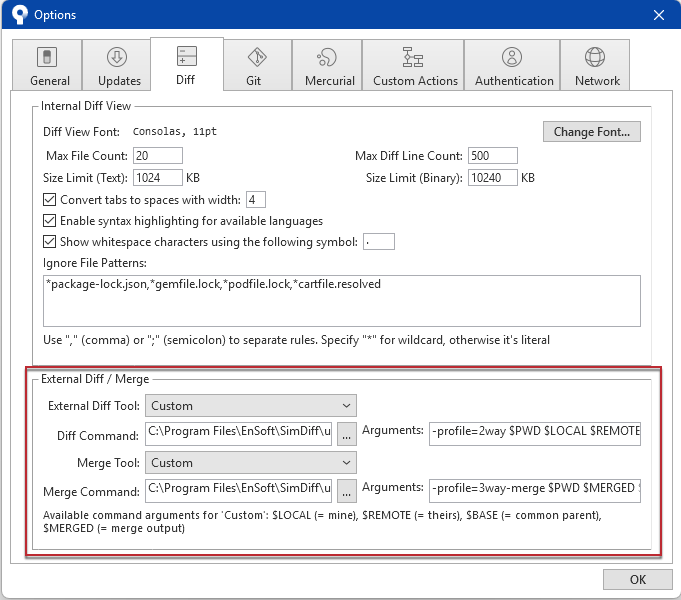Screen dimensions: 681x600
Task: Select the Diff tab label
Action: coord(185,80)
